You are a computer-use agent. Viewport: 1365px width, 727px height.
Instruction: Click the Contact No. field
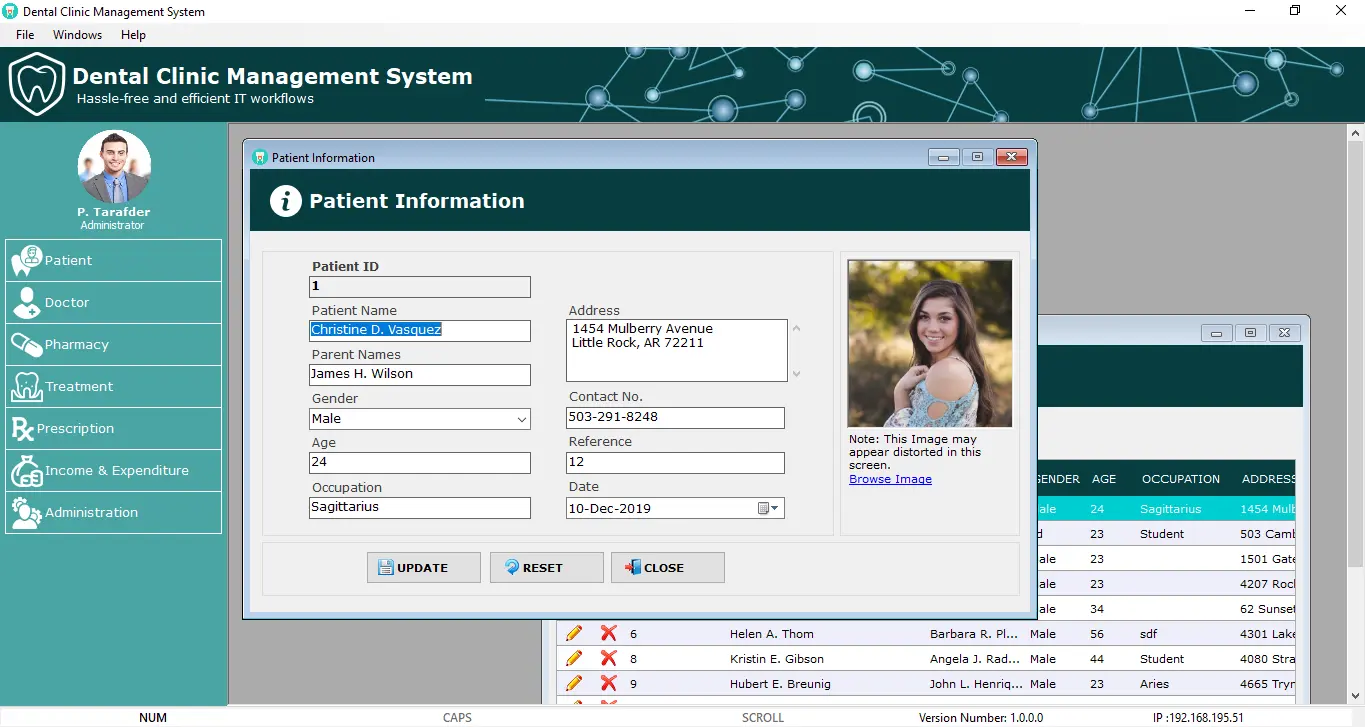(675, 417)
